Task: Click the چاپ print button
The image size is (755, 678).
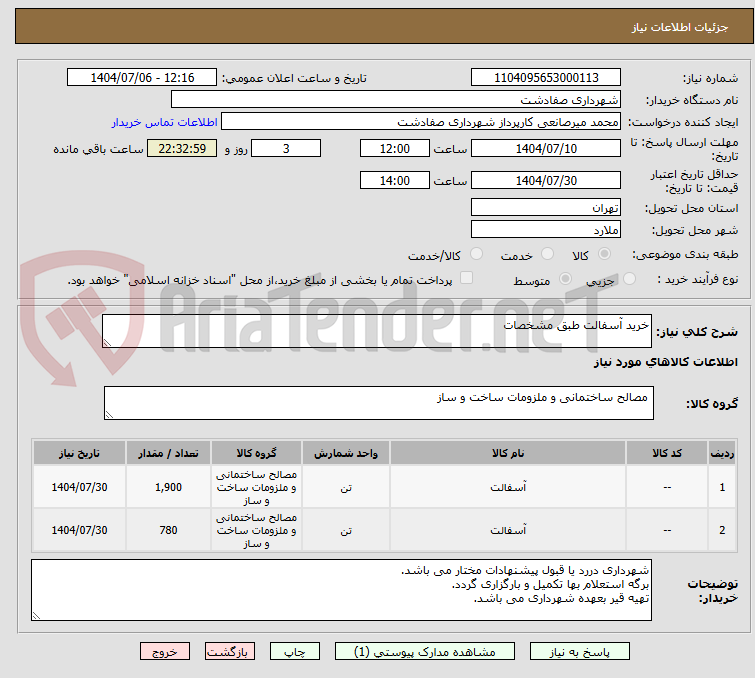Action: (x=295, y=652)
